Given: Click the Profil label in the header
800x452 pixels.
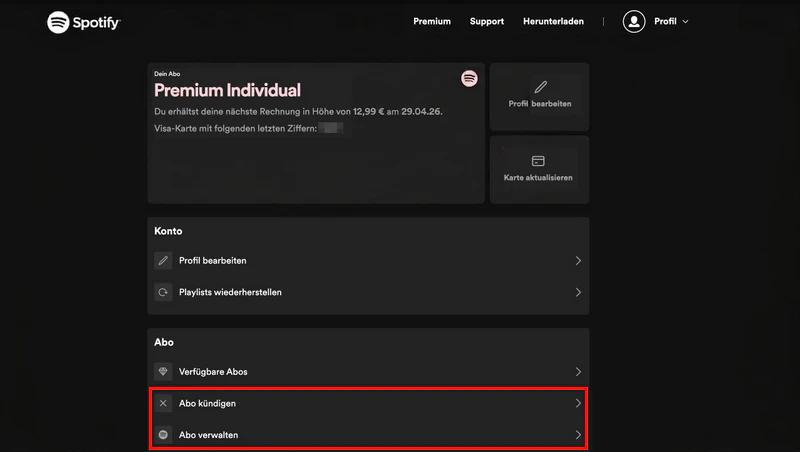Looking at the screenshot, I should (665, 21).
